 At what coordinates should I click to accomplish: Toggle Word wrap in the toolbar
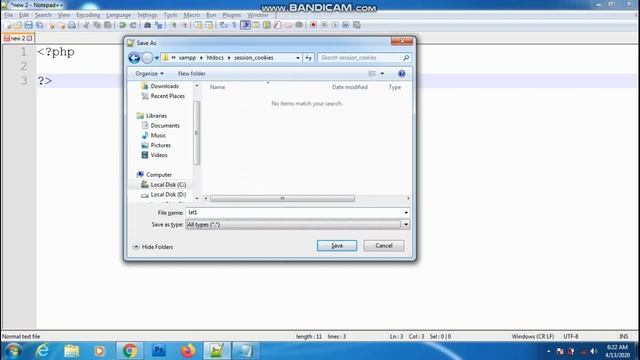(223, 25)
